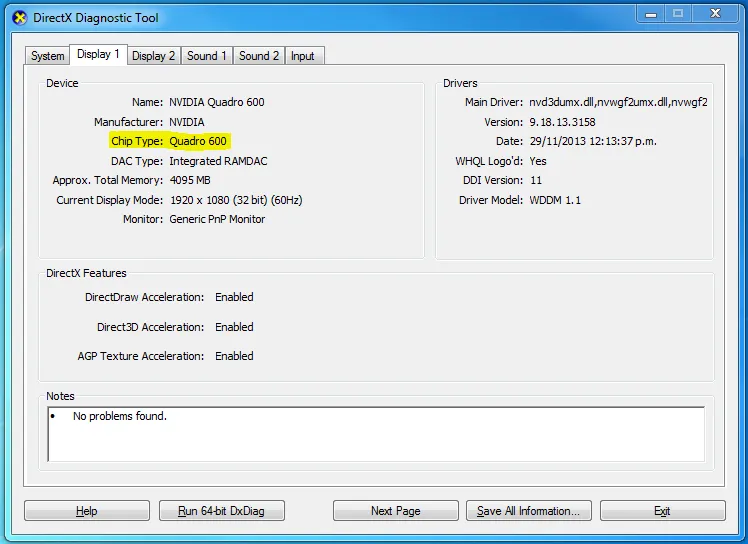Open the Display 2 tab
The height and width of the screenshot is (544, 748).
154,56
